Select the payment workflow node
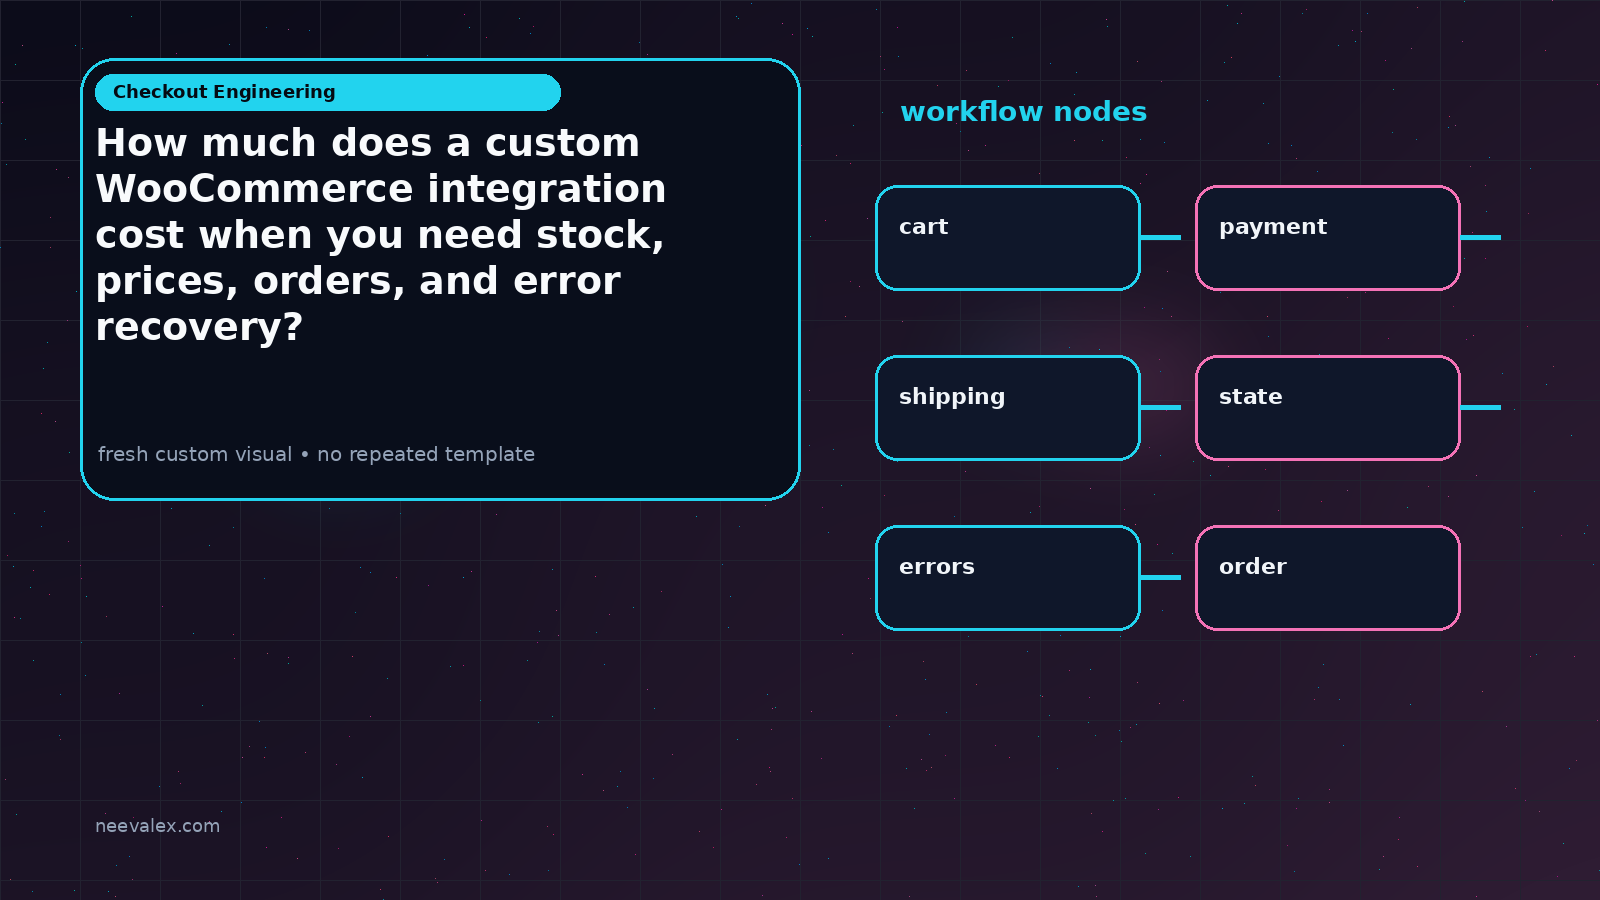 click(x=1328, y=238)
